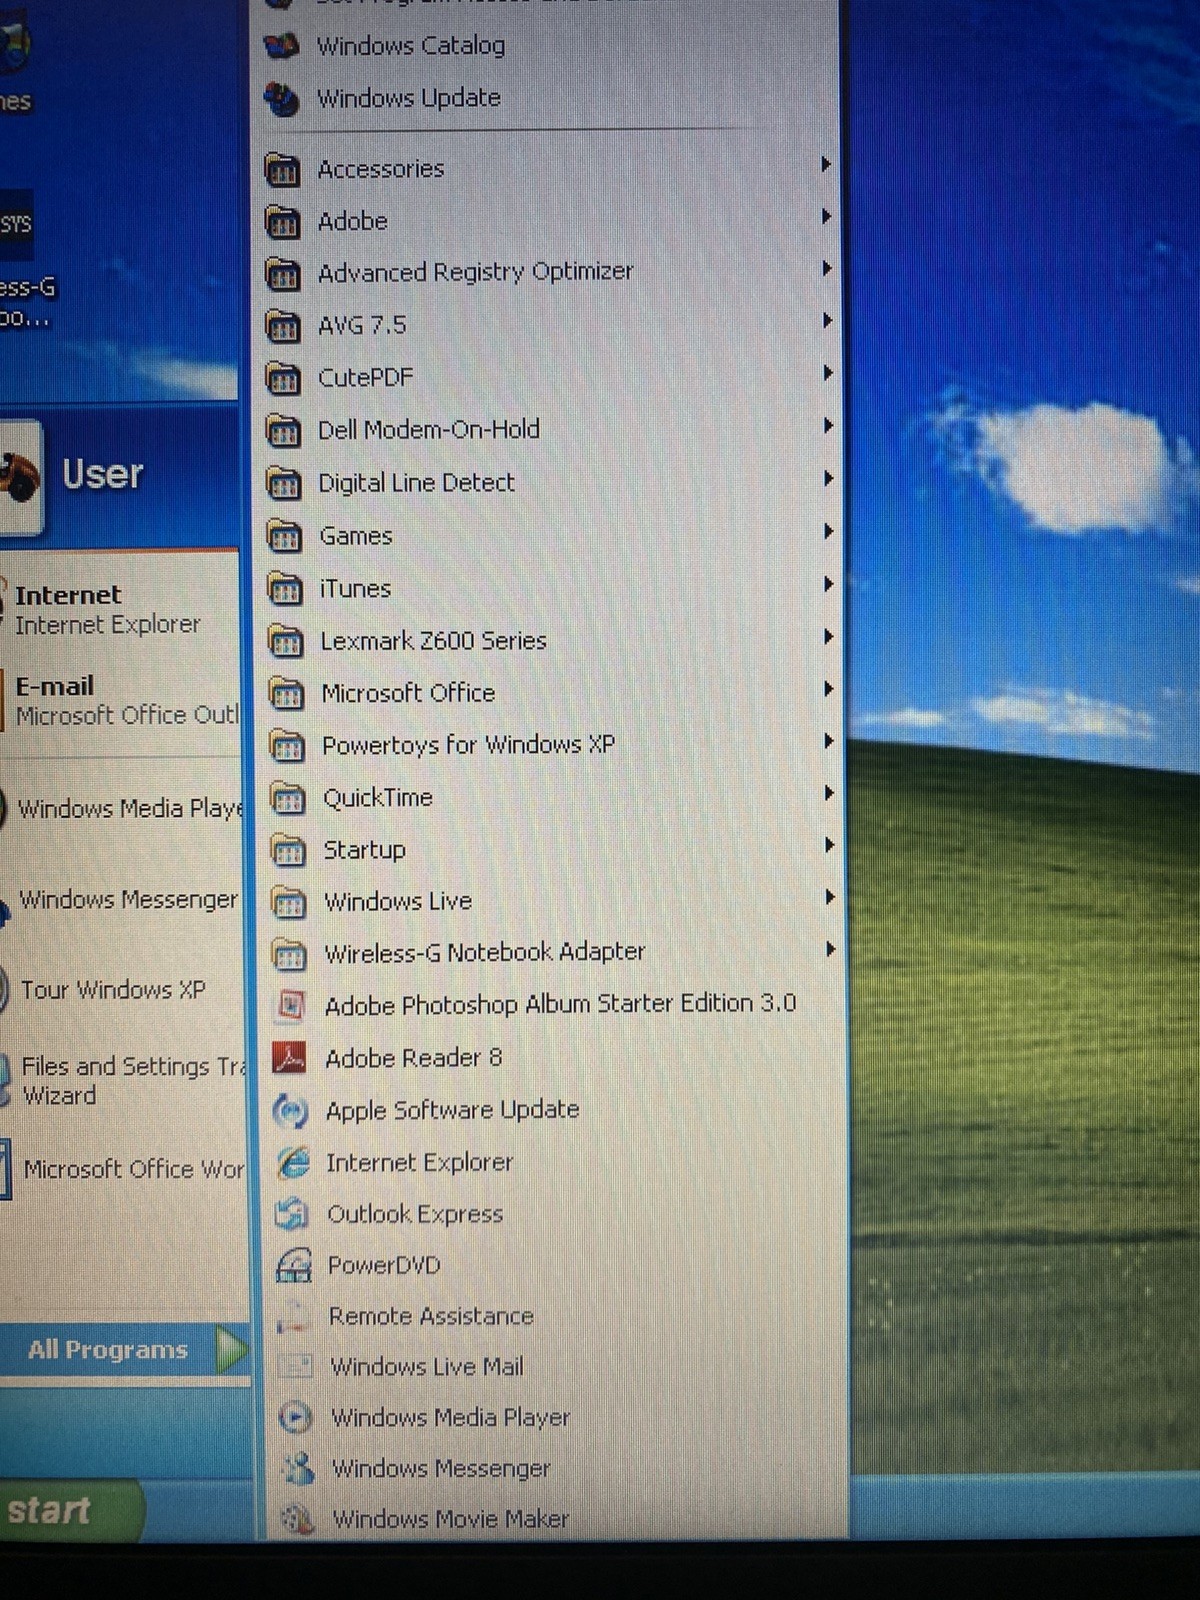Click the 'PowerDVD' label

pyautogui.click(x=384, y=1265)
